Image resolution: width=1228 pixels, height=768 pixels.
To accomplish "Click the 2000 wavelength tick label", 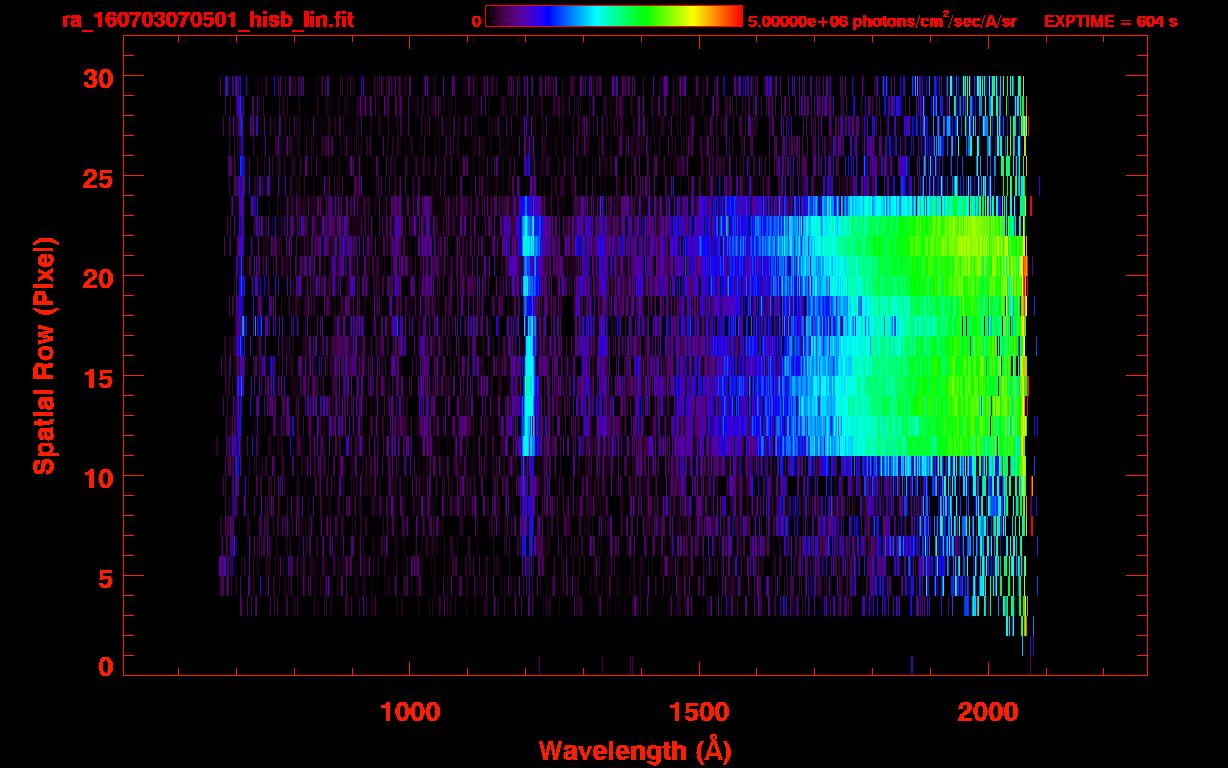I will (988, 712).
